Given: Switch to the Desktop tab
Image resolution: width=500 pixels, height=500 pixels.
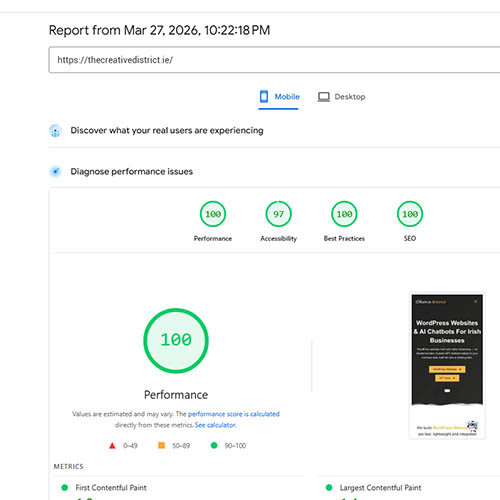Looking at the screenshot, I should (341, 97).
